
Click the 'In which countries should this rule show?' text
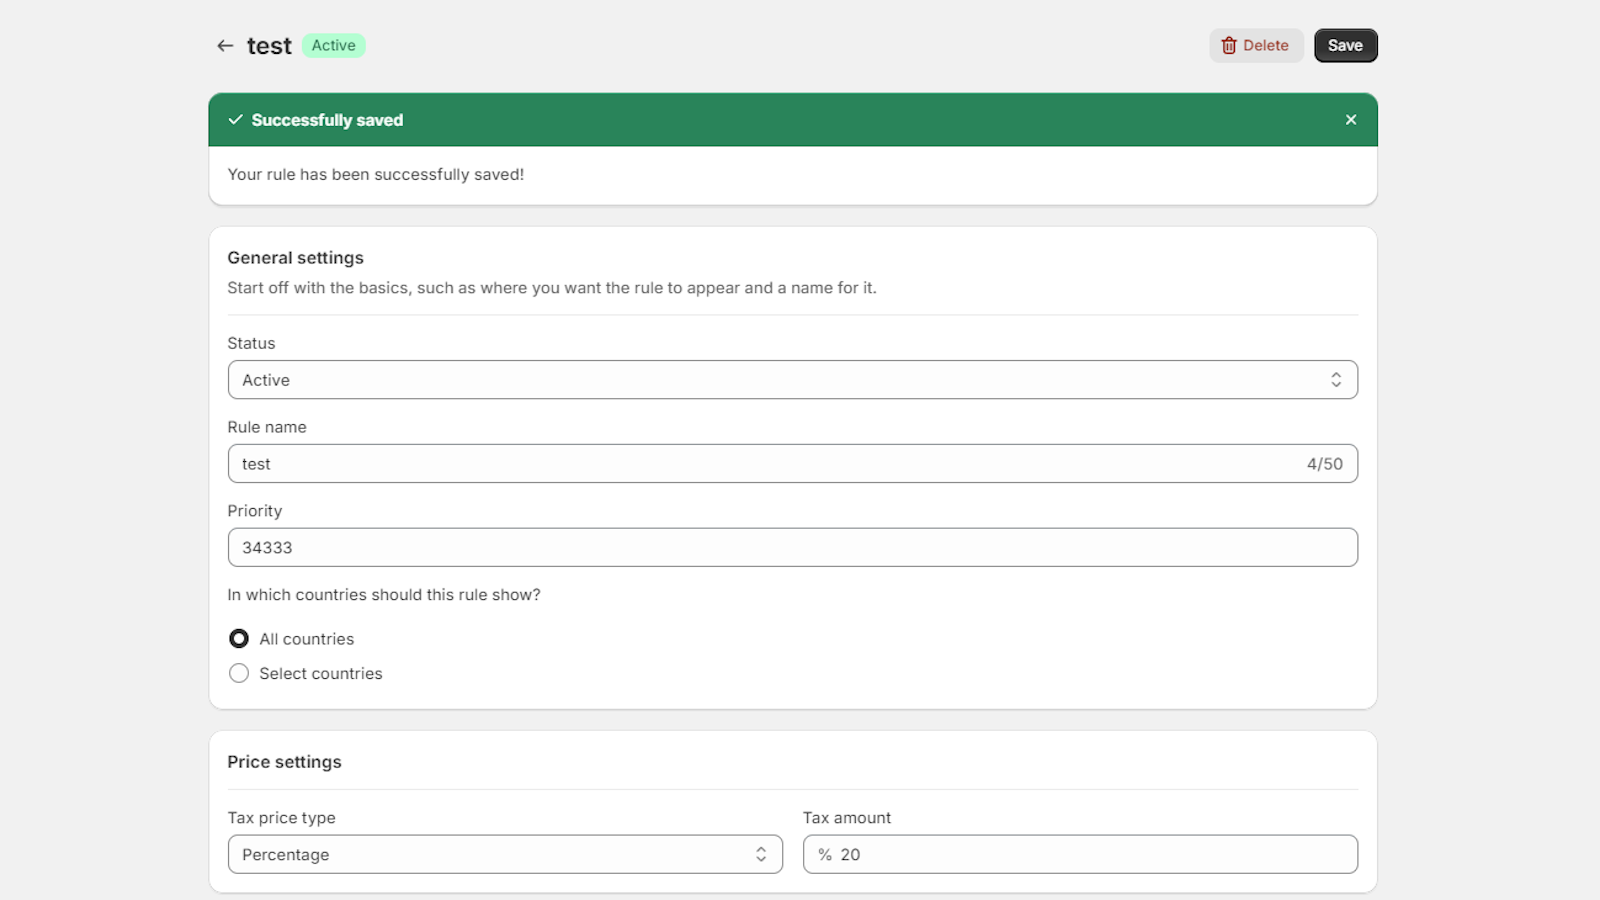pyautogui.click(x=384, y=595)
